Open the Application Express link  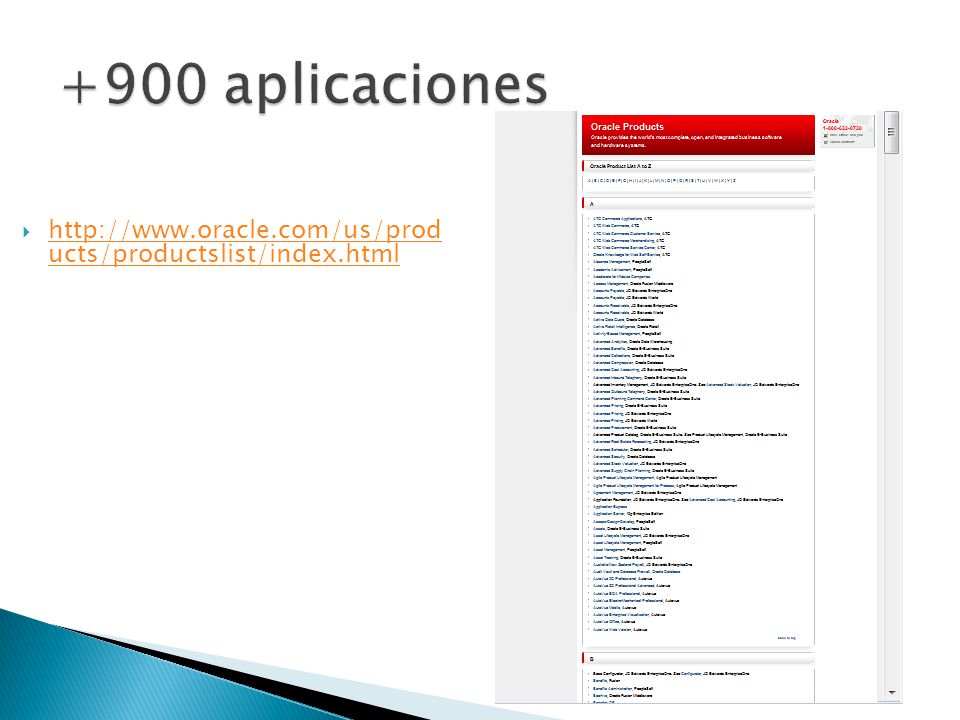point(610,507)
